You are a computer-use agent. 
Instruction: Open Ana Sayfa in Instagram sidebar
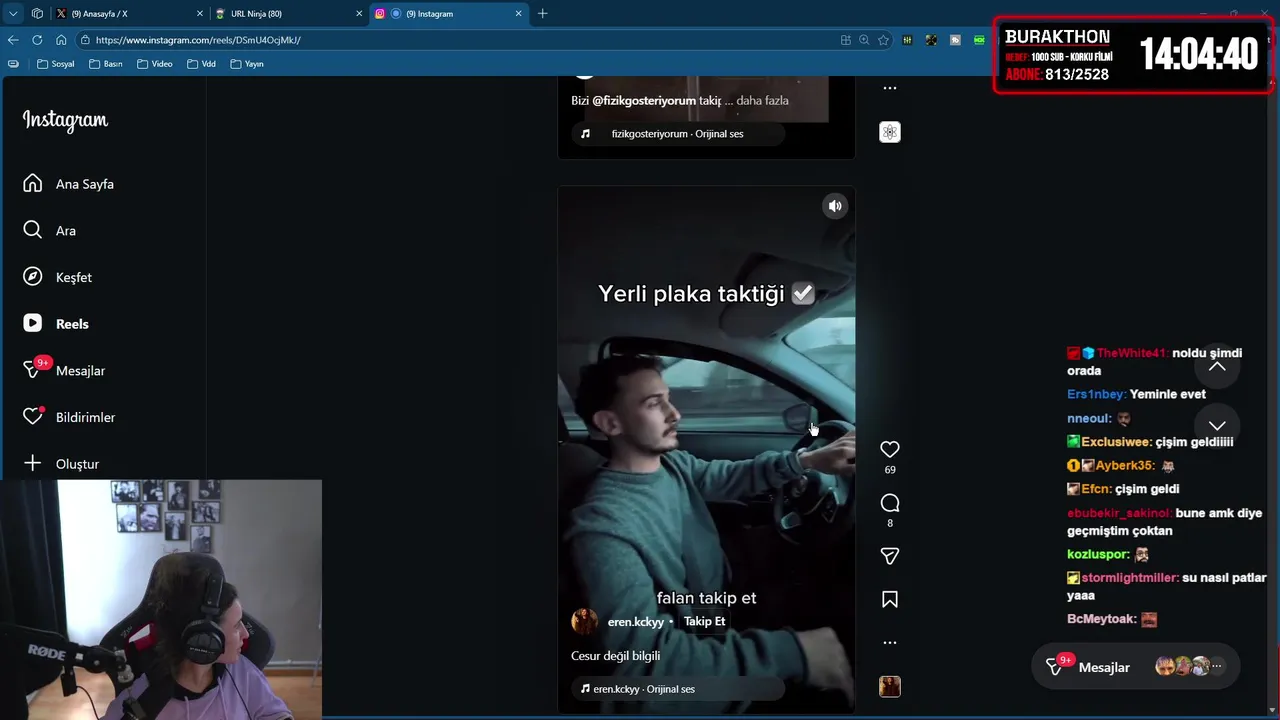point(68,184)
